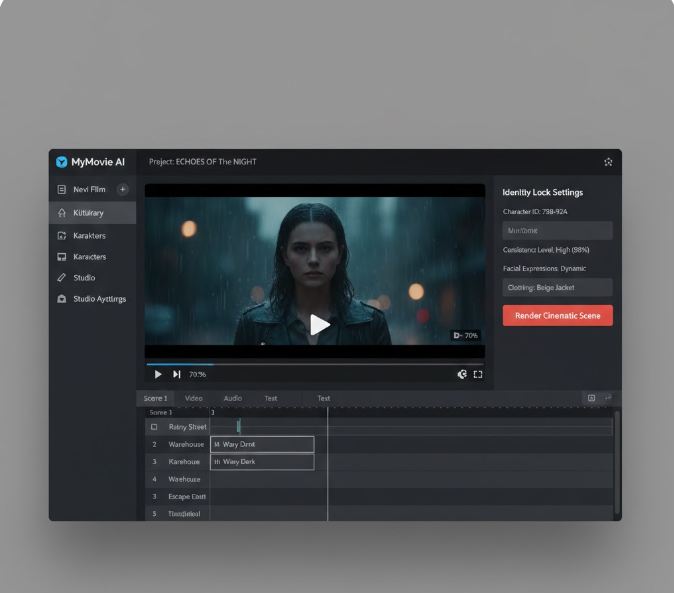This screenshot has width=674, height=593.
Task: Go to the Karakters sidebar section
Action: [92, 235]
